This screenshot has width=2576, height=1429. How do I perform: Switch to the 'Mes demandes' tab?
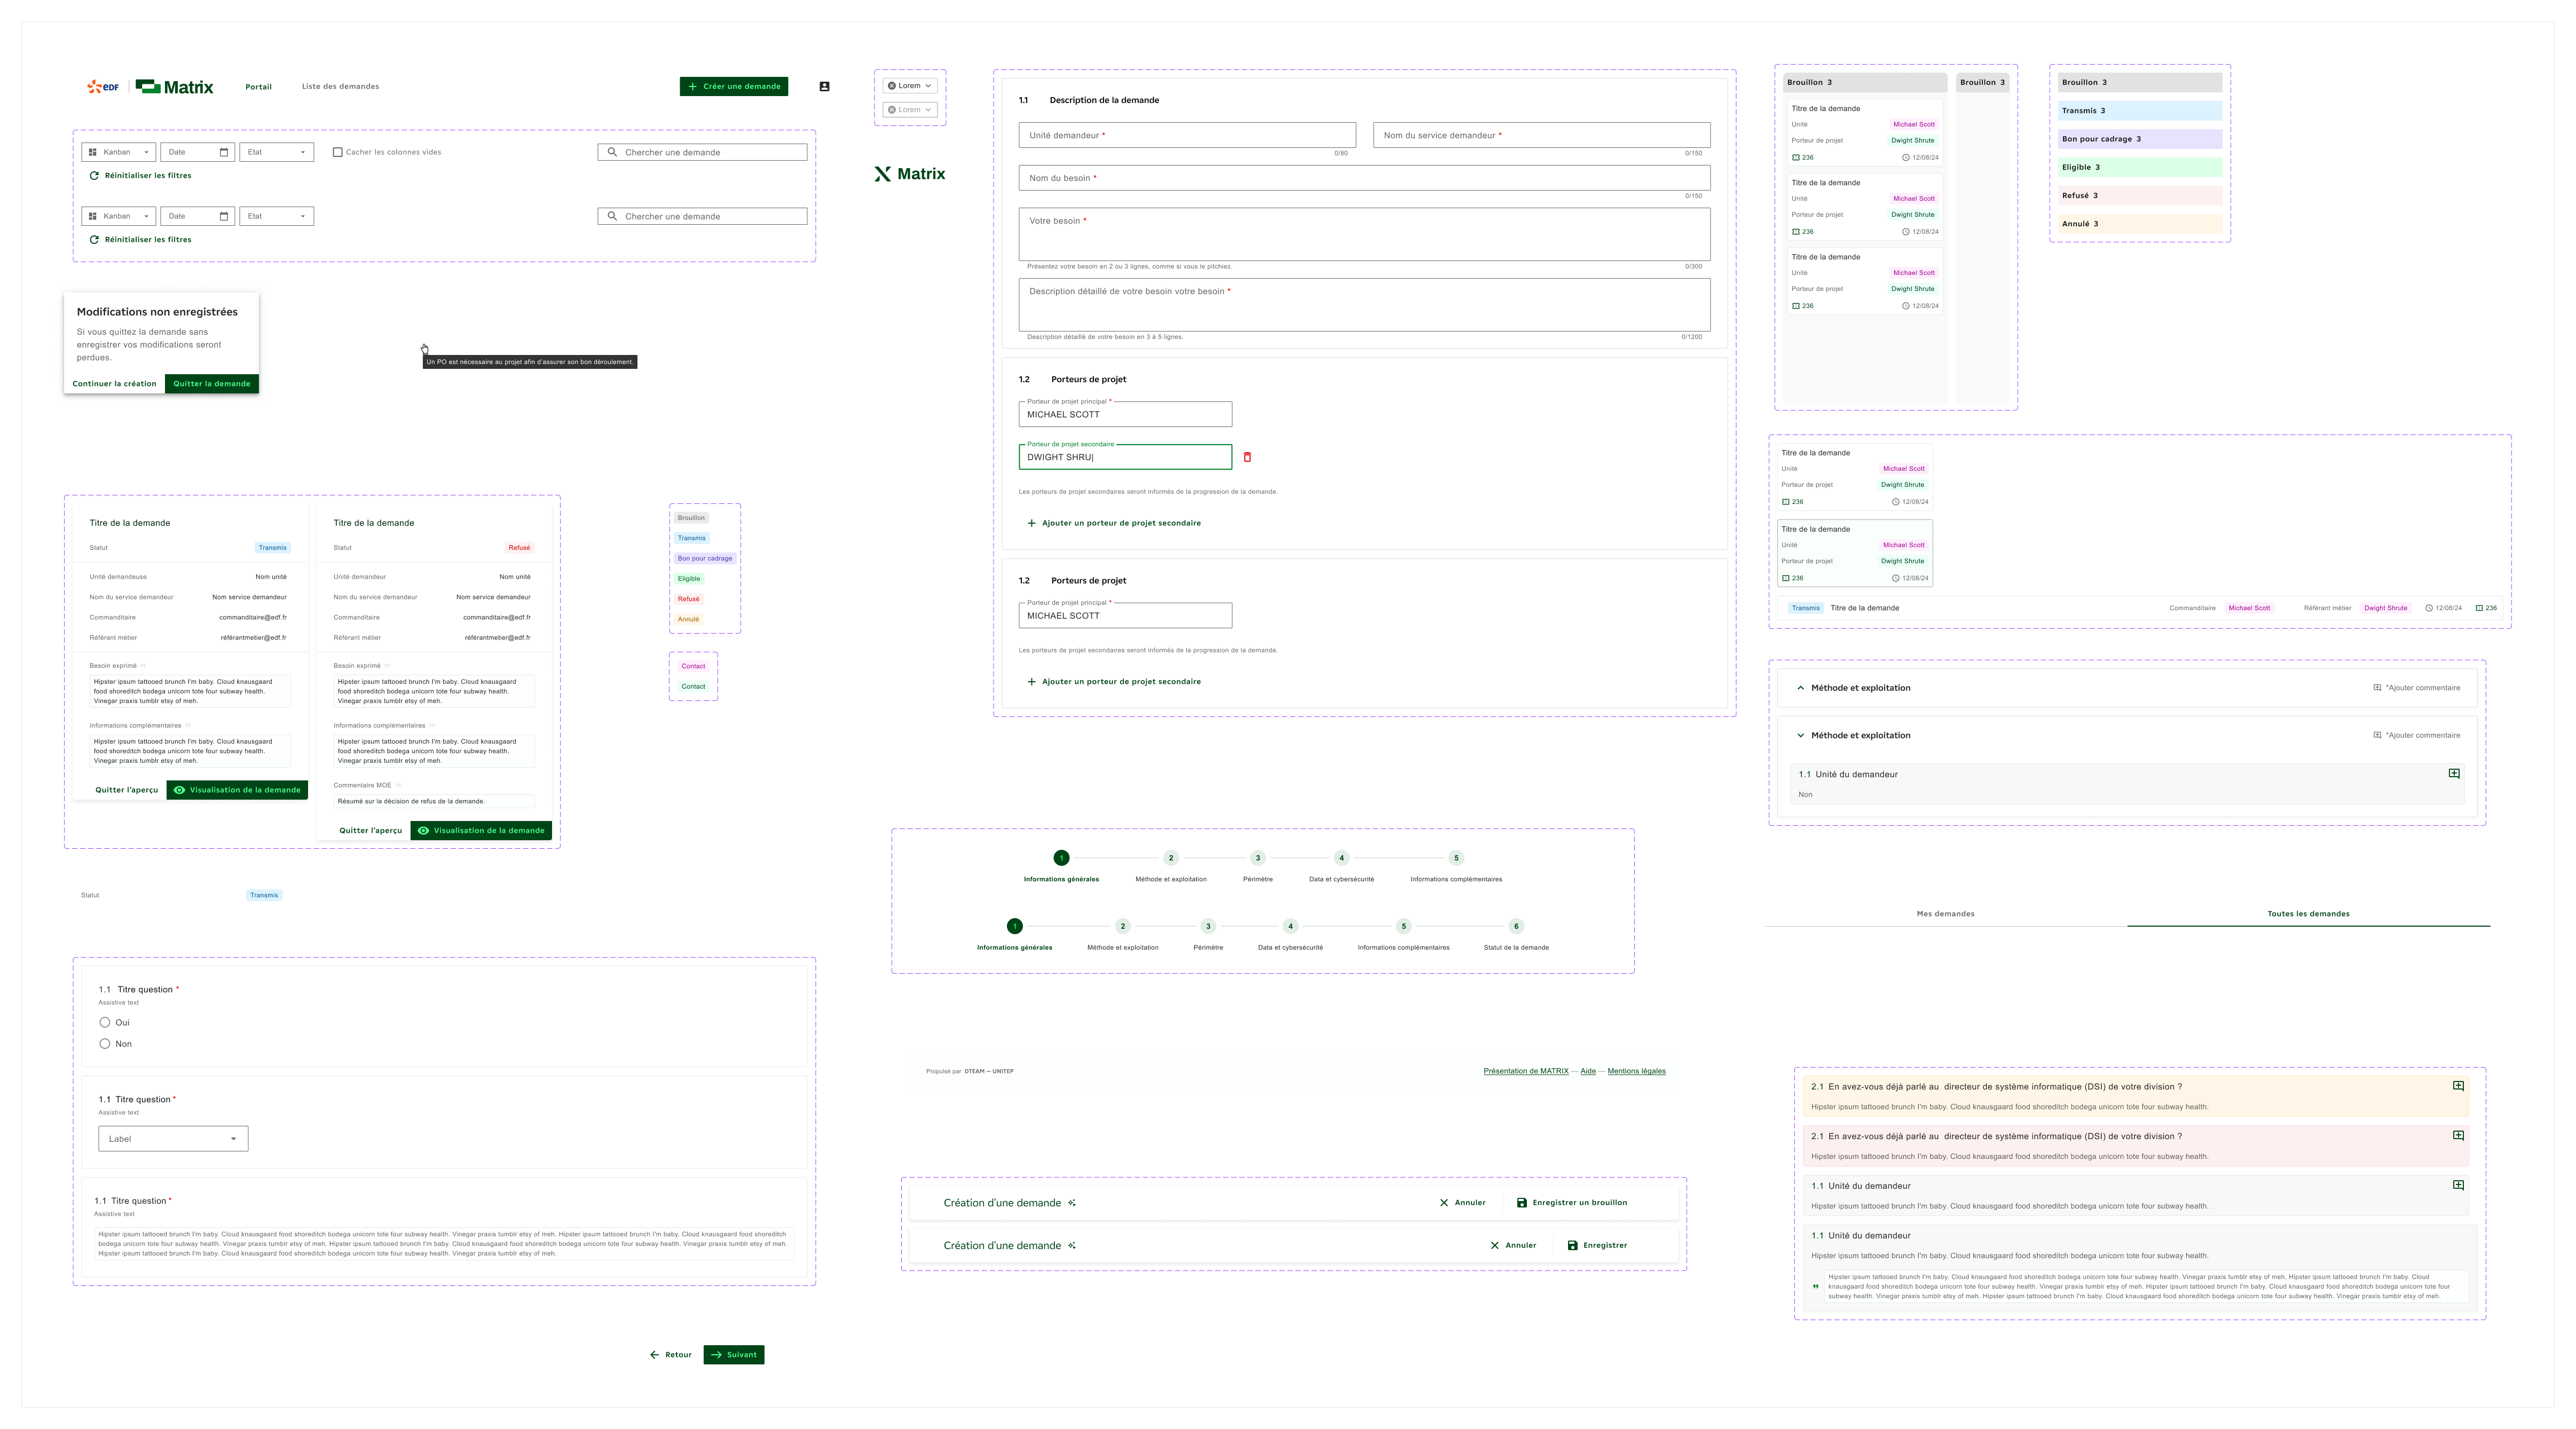[1945, 914]
